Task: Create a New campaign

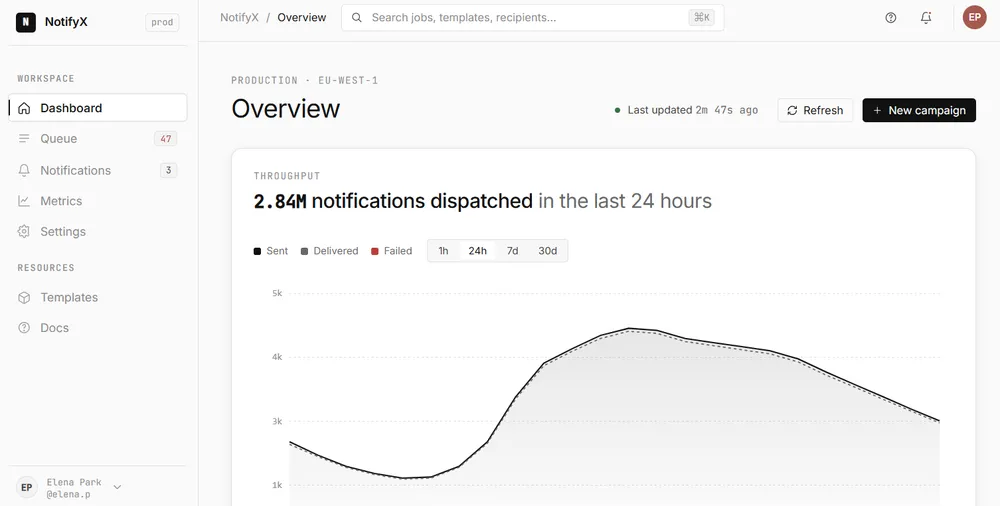Action: 919,110
